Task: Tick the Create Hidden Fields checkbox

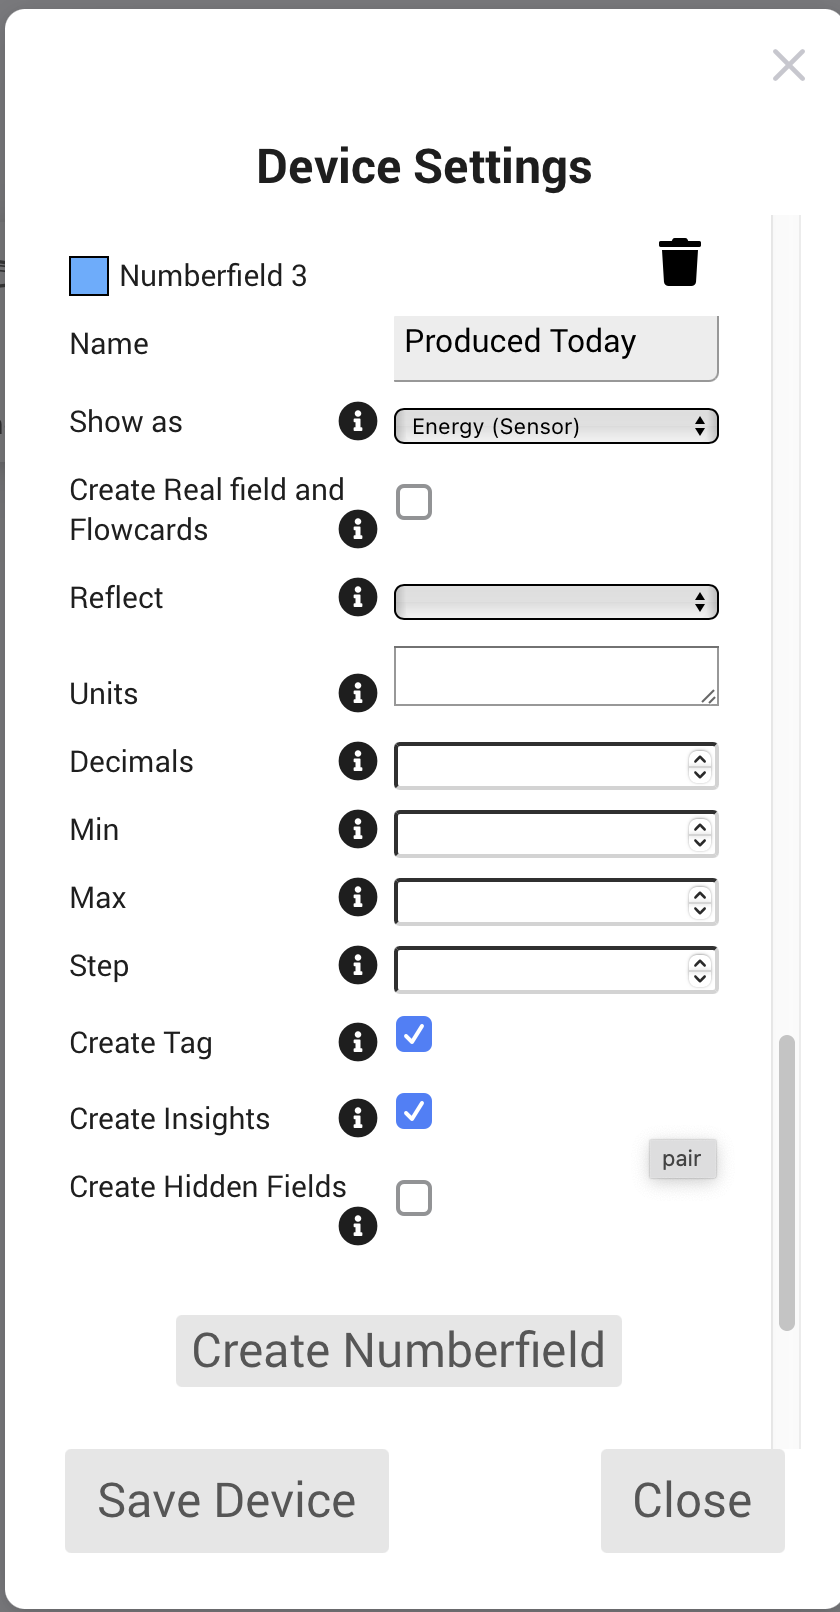Action: click(x=414, y=1198)
